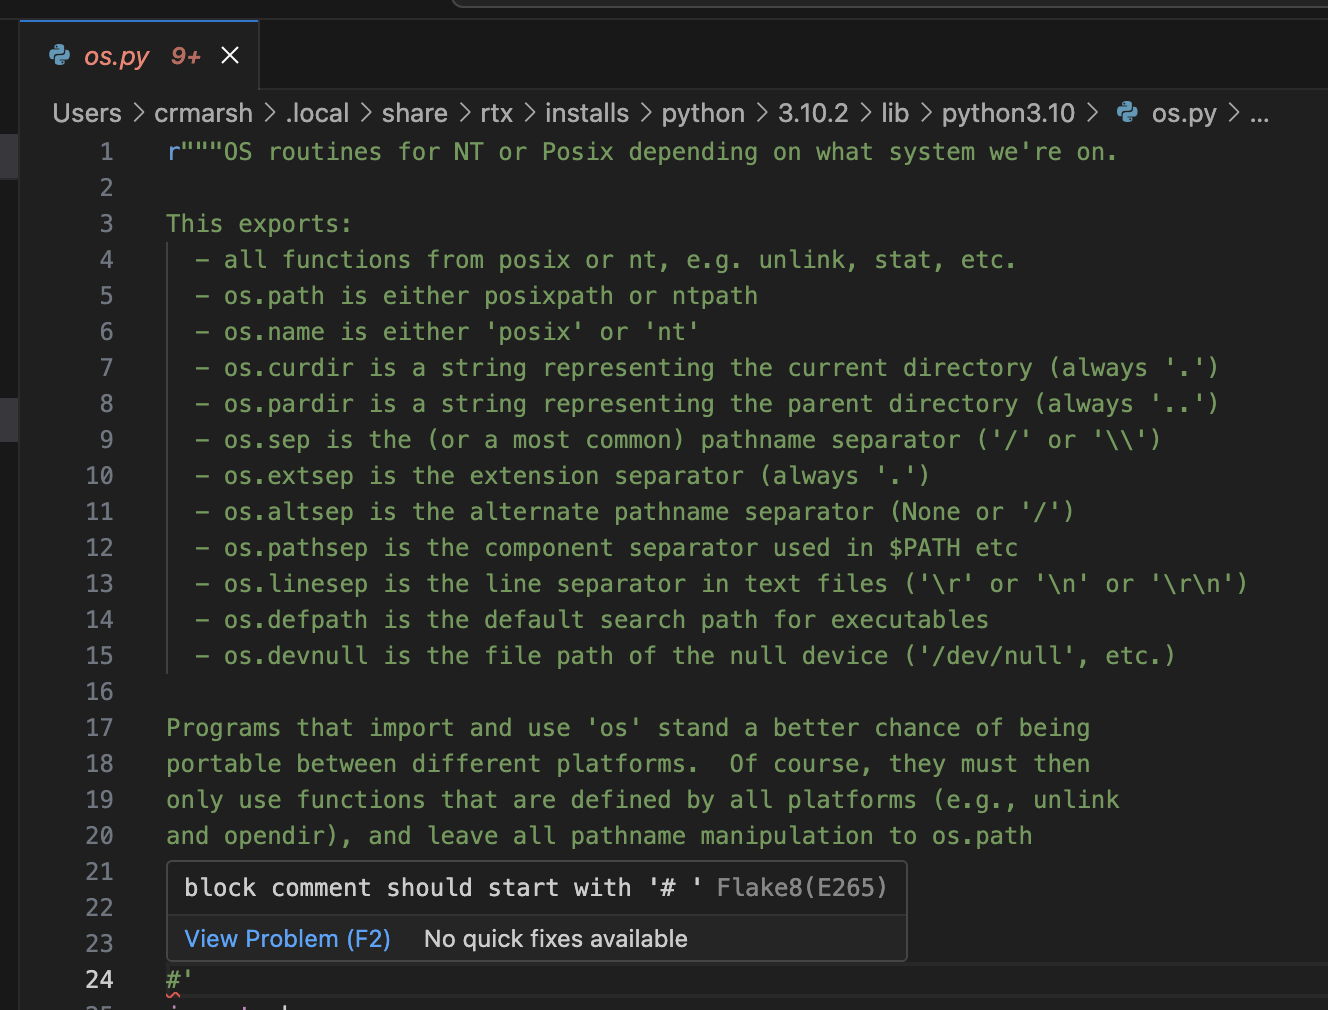Click crmarsh in the breadcrumb path

(x=203, y=113)
